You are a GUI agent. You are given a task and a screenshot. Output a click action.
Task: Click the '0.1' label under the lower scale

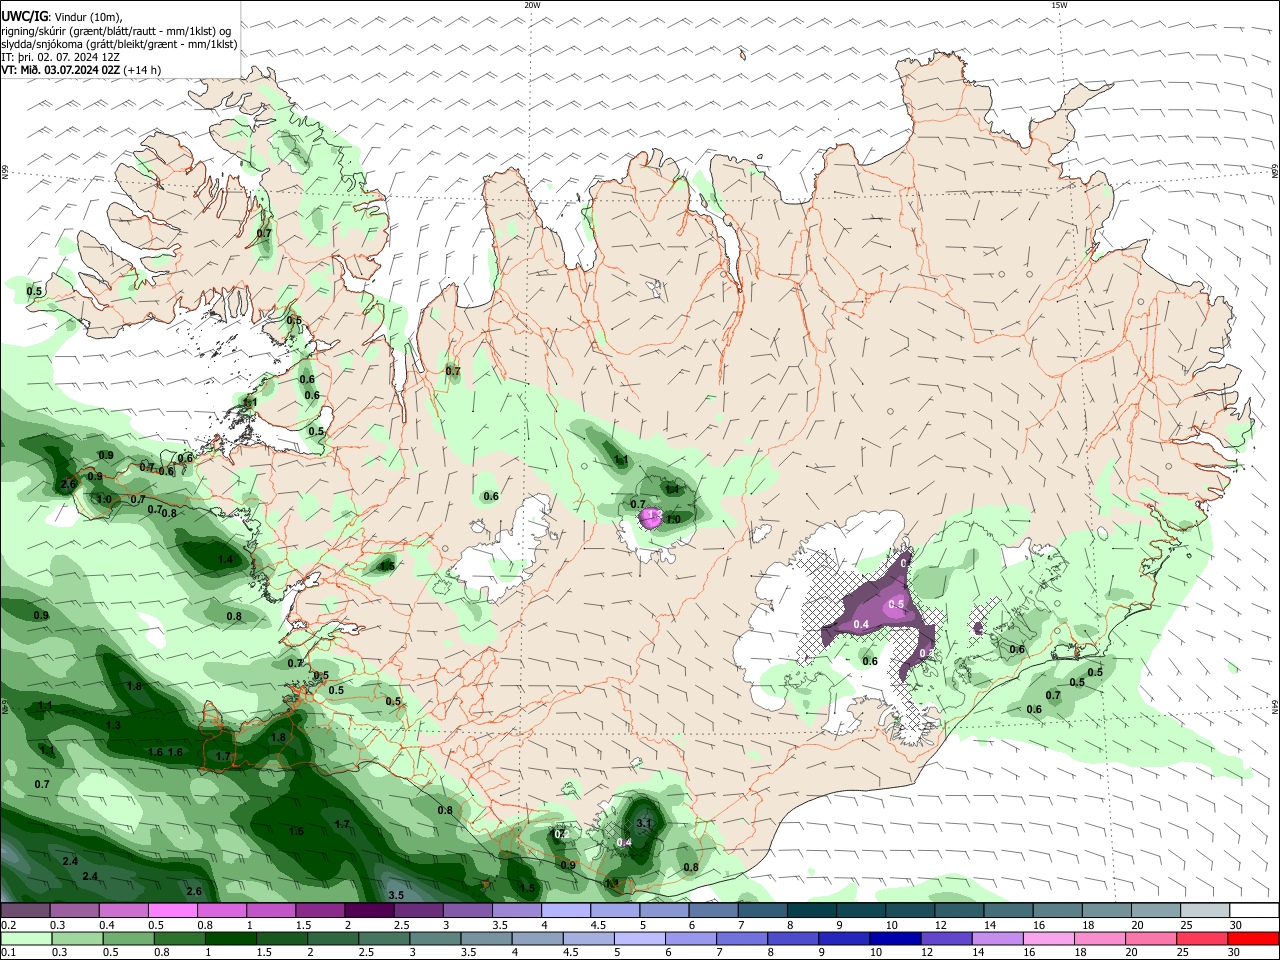[8, 953]
